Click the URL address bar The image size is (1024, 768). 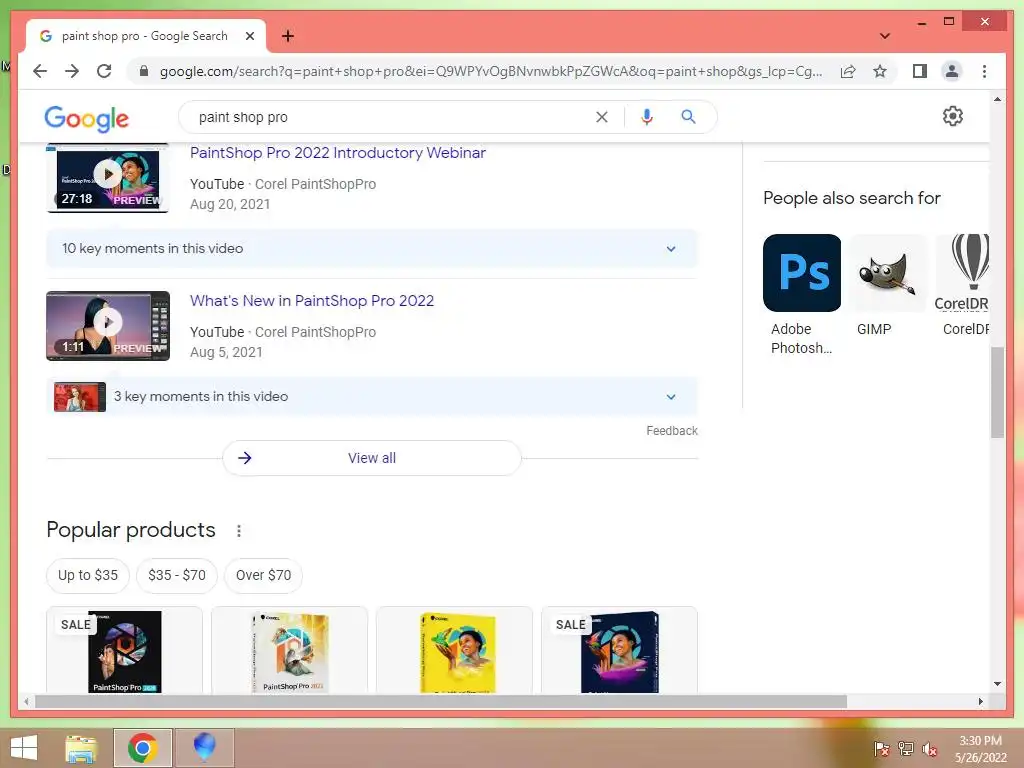click(x=490, y=71)
